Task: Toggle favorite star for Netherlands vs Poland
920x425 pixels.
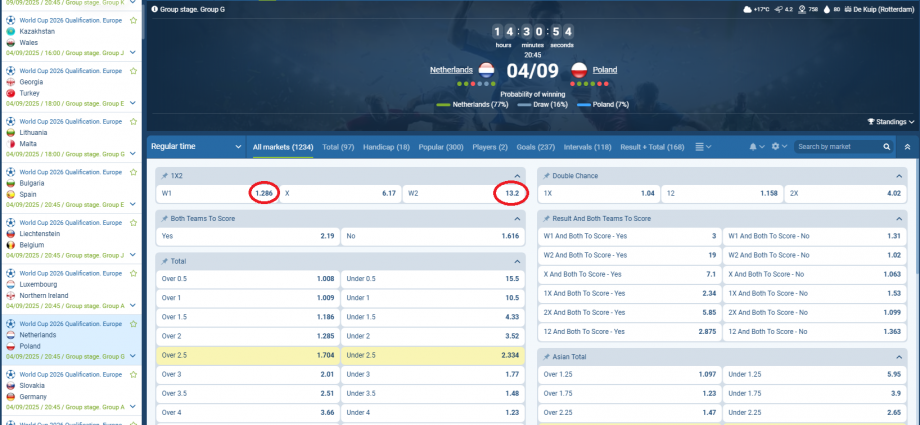Action: [x=133, y=324]
